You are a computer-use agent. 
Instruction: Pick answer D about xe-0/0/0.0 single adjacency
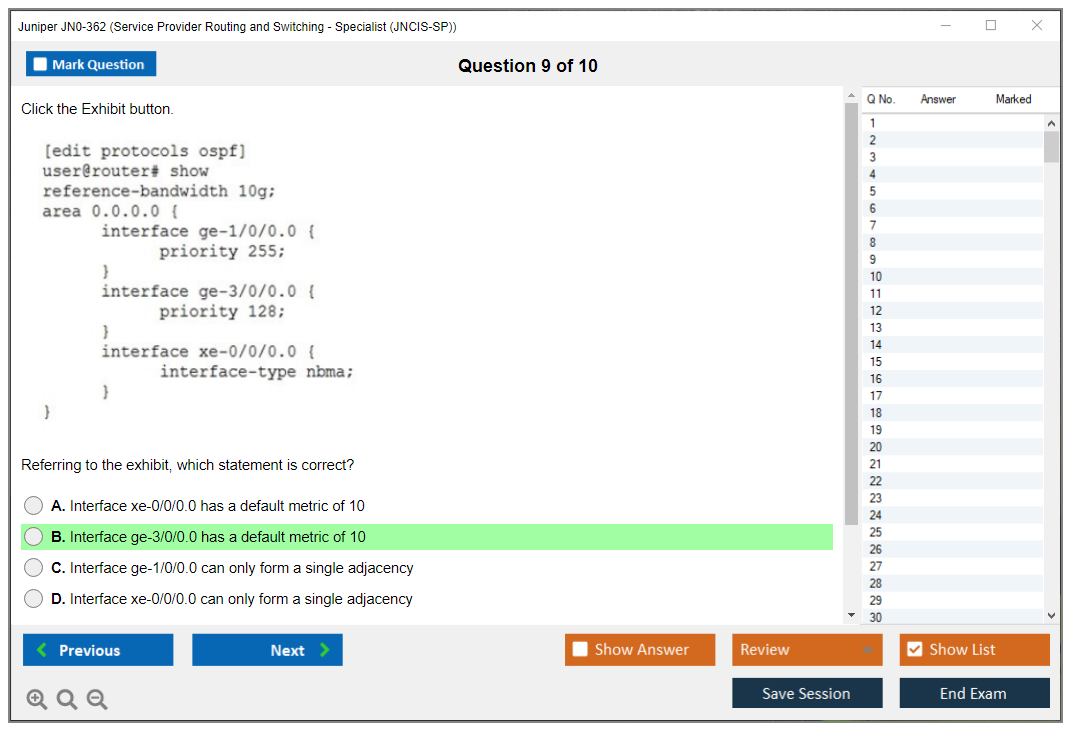tap(34, 599)
